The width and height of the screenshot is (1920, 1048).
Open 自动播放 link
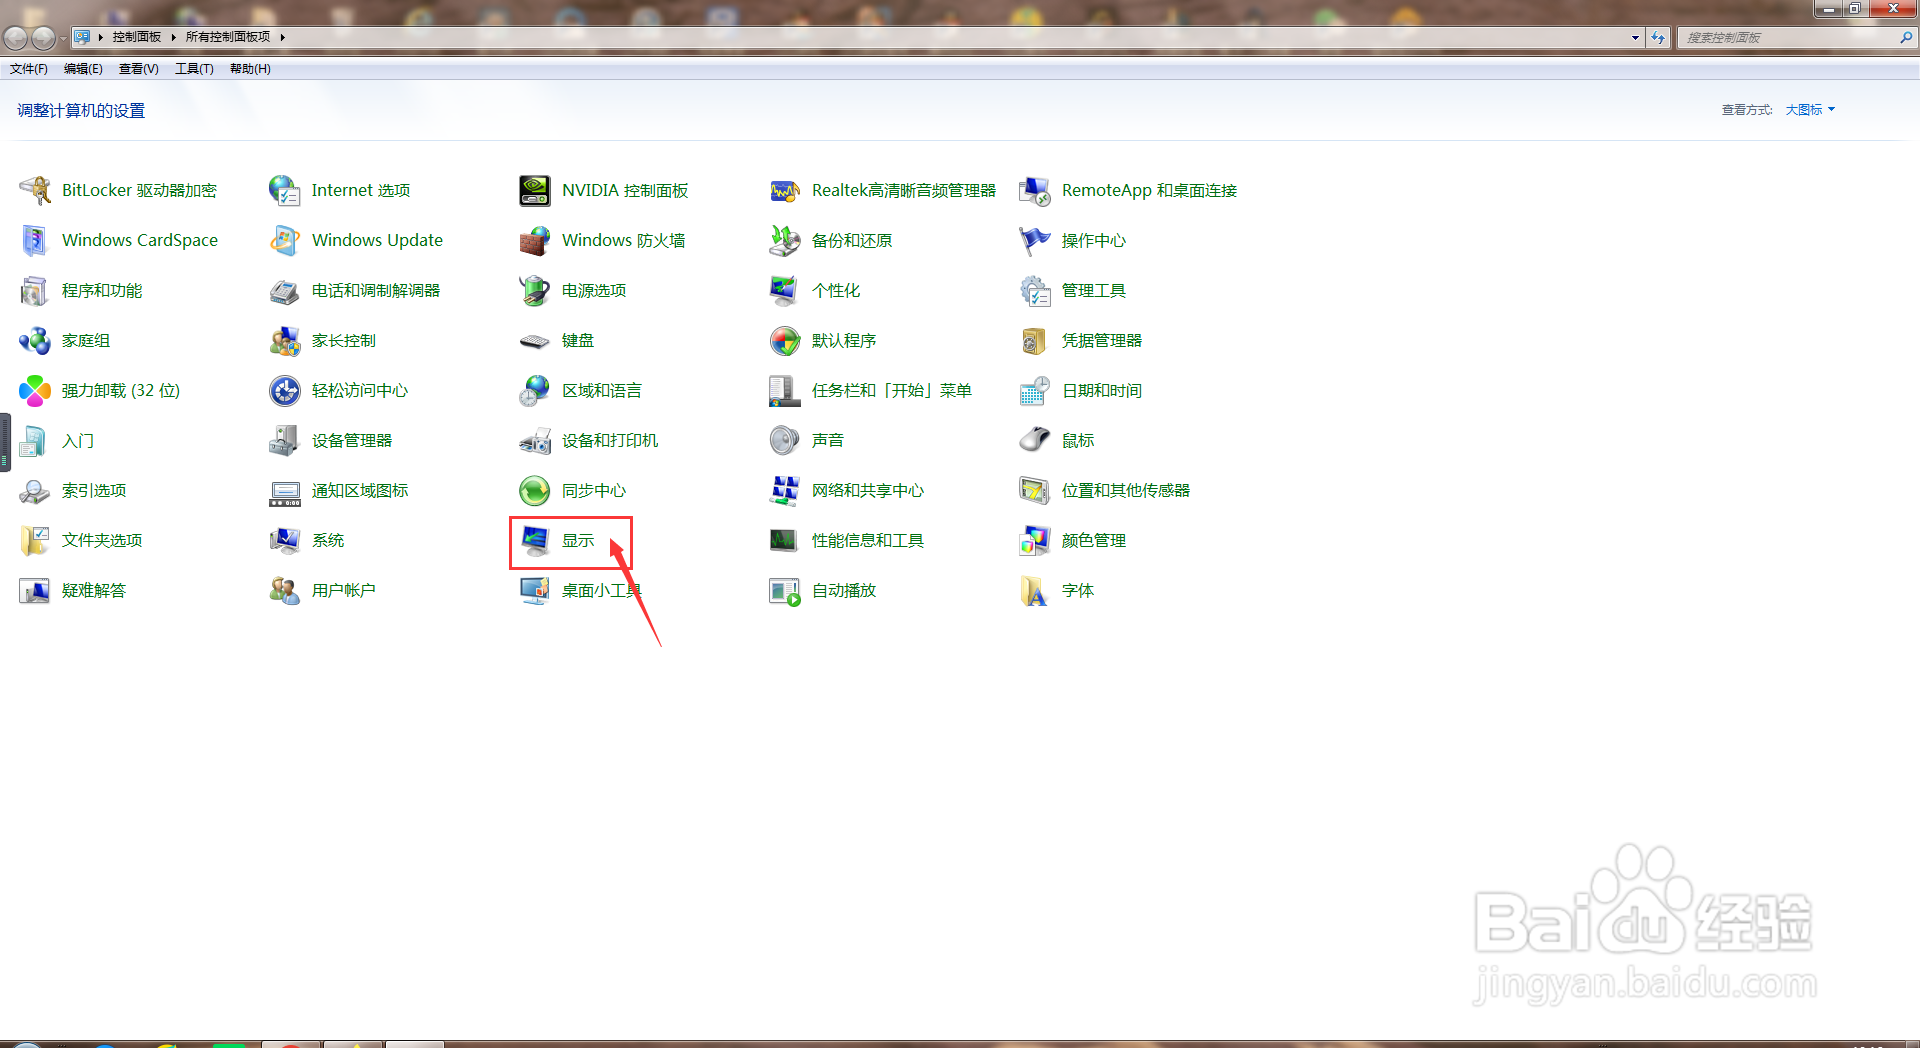[x=844, y=590]
